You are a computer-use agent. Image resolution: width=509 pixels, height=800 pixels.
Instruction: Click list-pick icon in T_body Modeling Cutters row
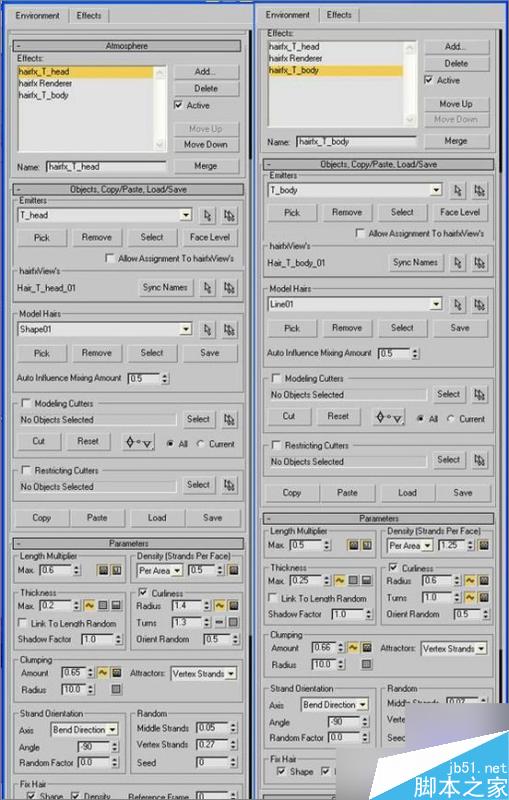tap(479, 394)
